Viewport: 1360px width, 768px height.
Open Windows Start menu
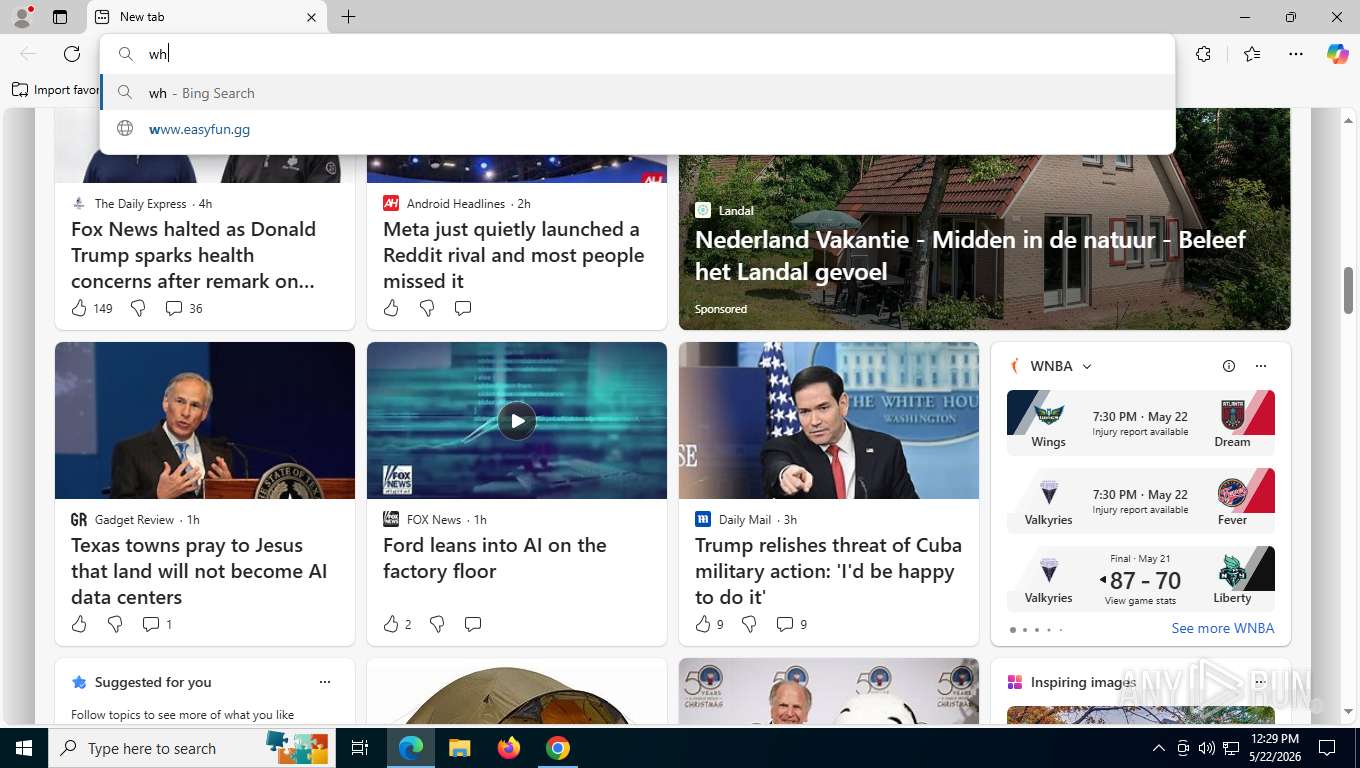pos(24,748)
